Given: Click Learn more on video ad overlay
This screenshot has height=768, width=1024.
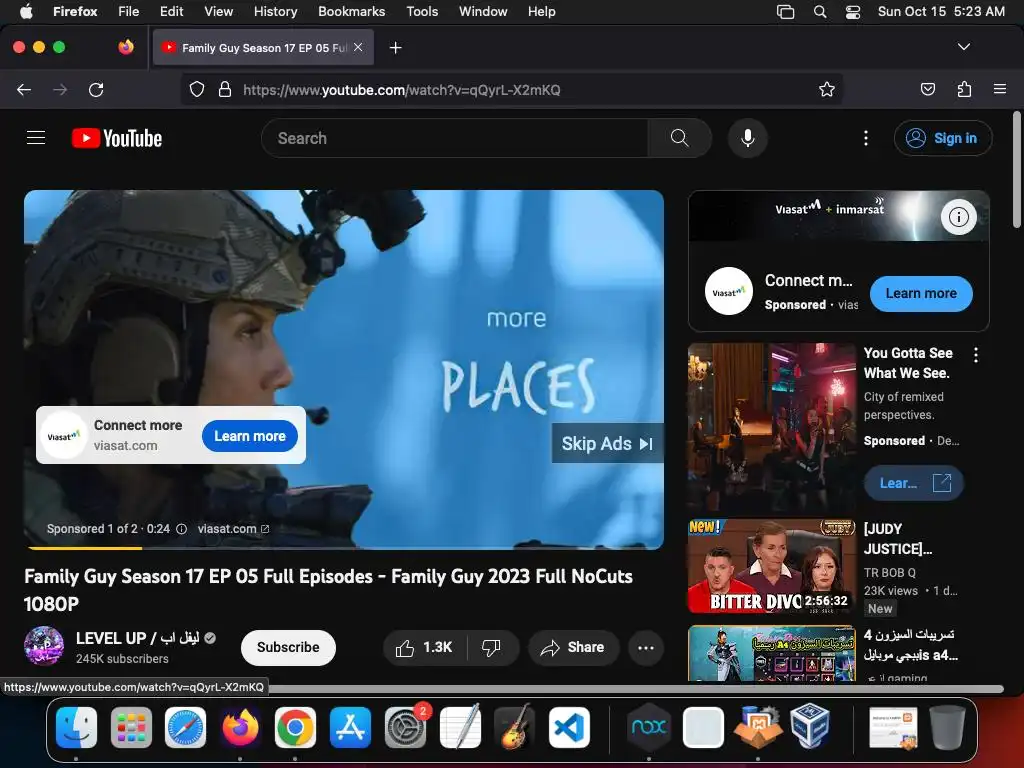Looking at the screenshot, I should (249, 436).
